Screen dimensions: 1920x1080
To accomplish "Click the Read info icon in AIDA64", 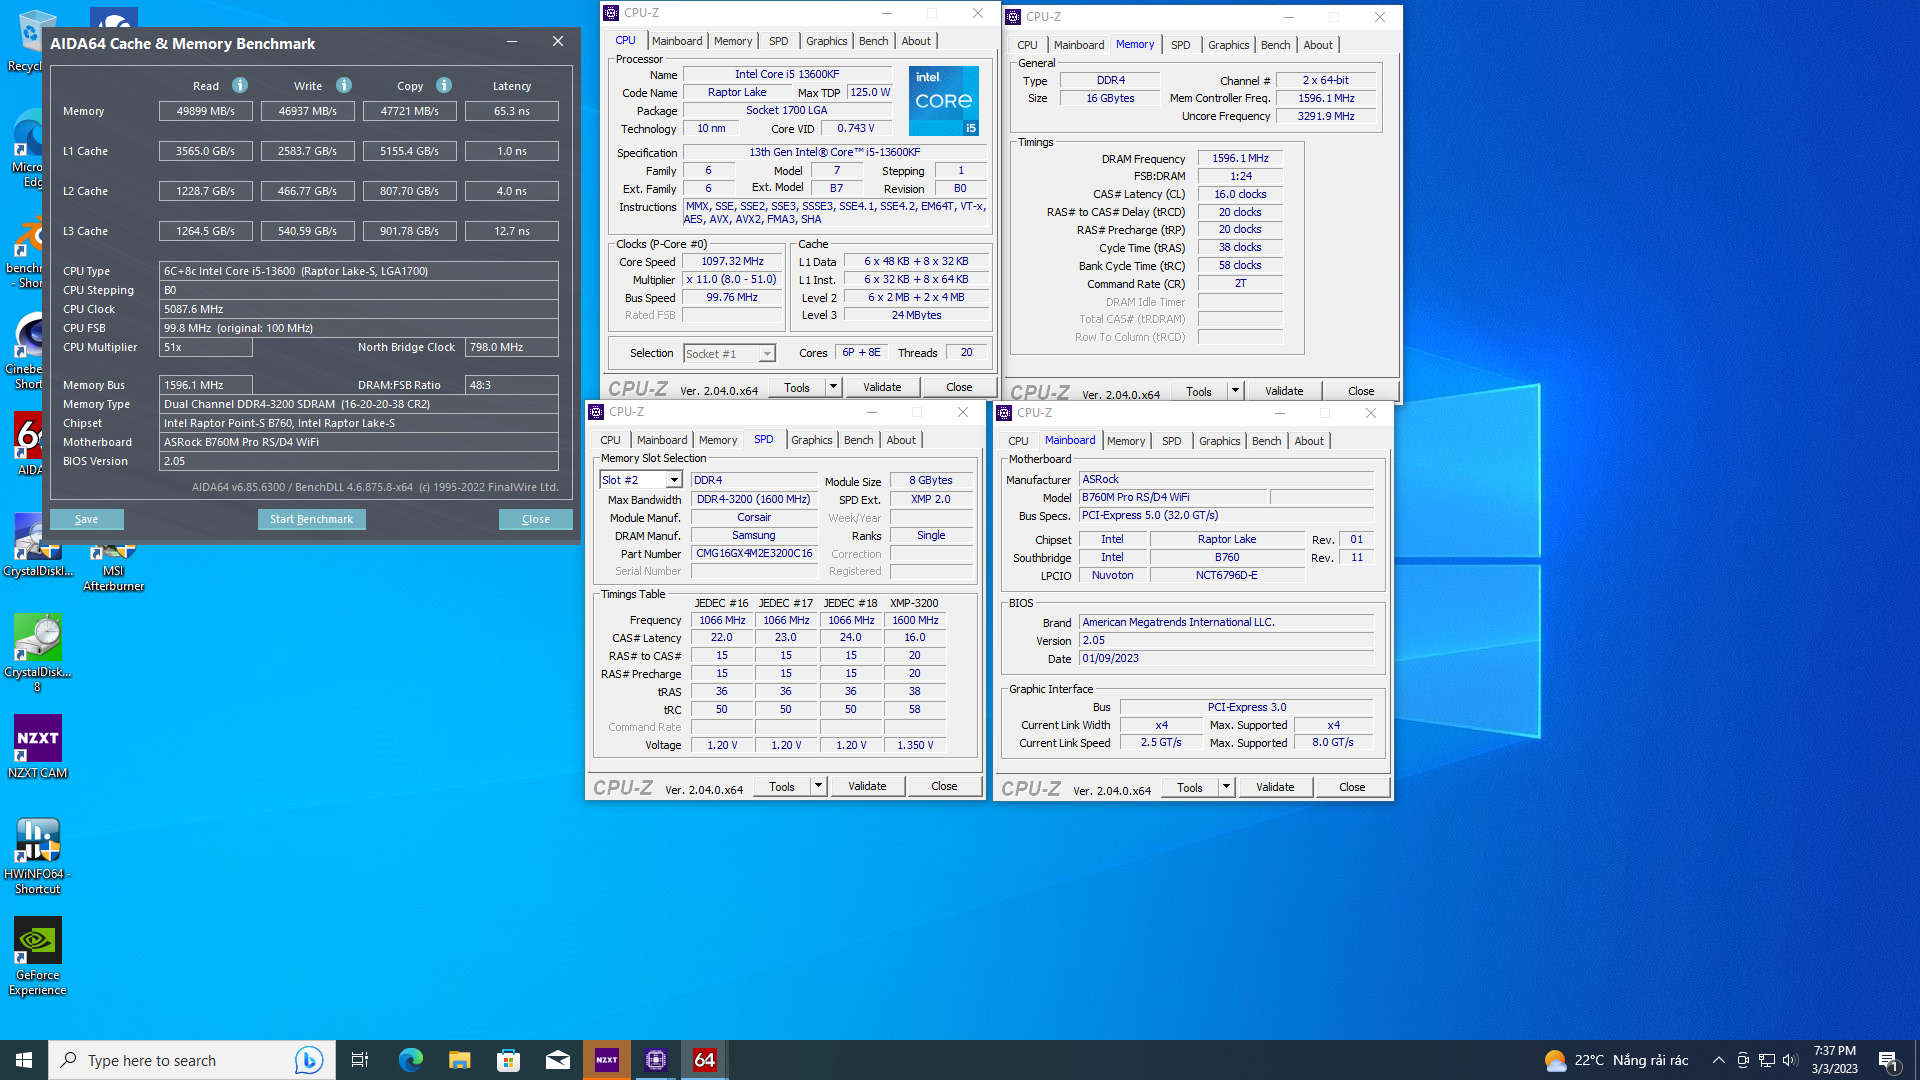I will pyautogui.click(x=240, y=85).
